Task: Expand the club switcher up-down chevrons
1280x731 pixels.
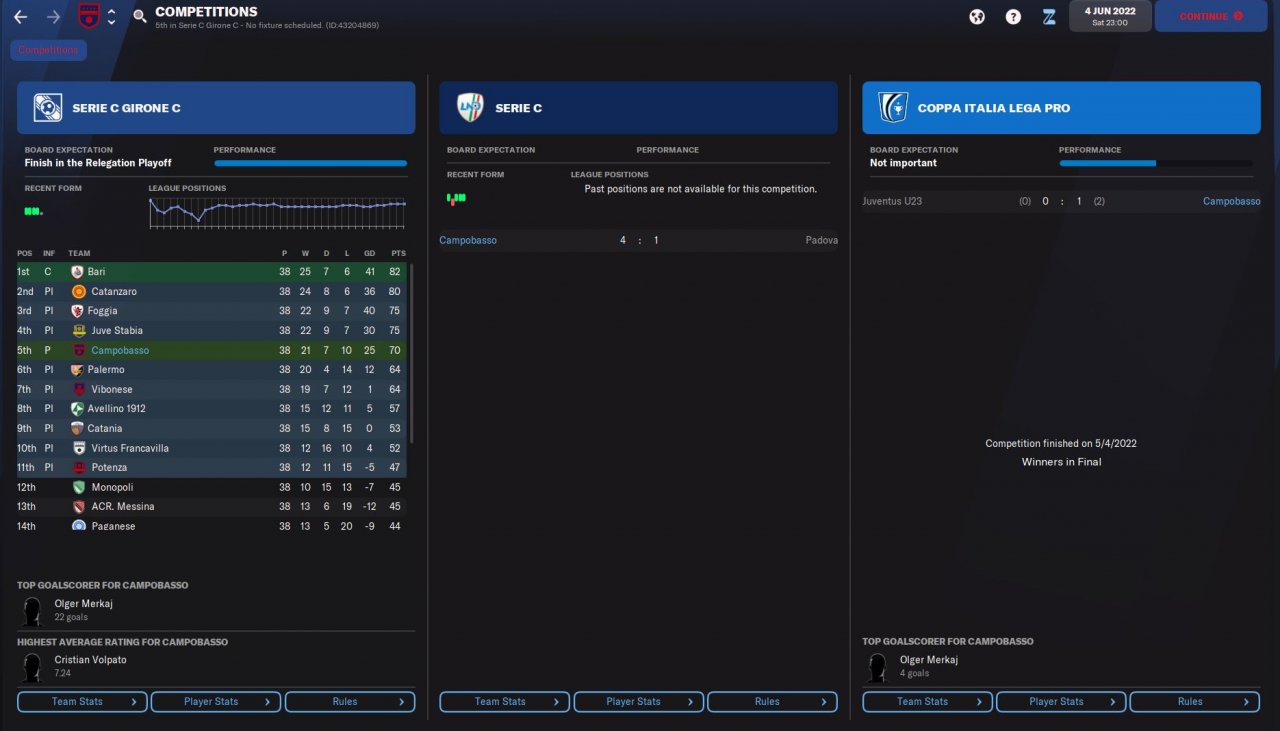Action: 111,16
